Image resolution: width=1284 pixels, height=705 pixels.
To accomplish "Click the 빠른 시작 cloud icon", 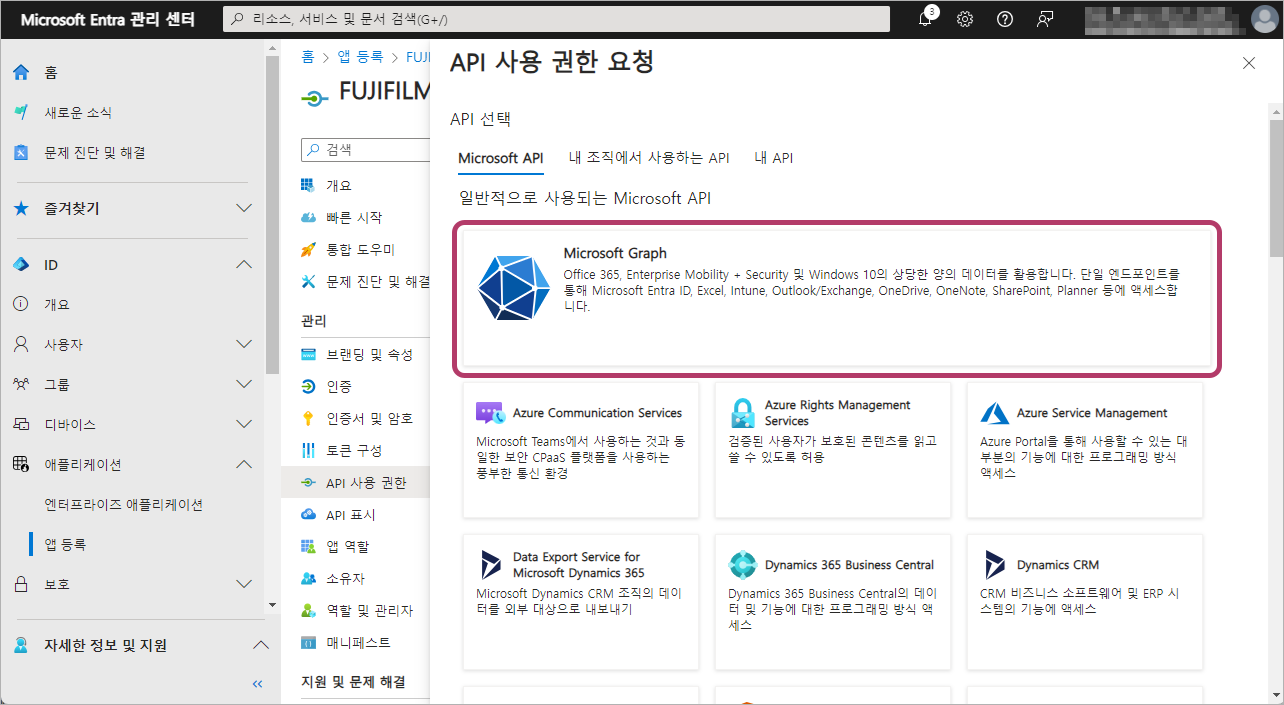I will click(308, 217).
